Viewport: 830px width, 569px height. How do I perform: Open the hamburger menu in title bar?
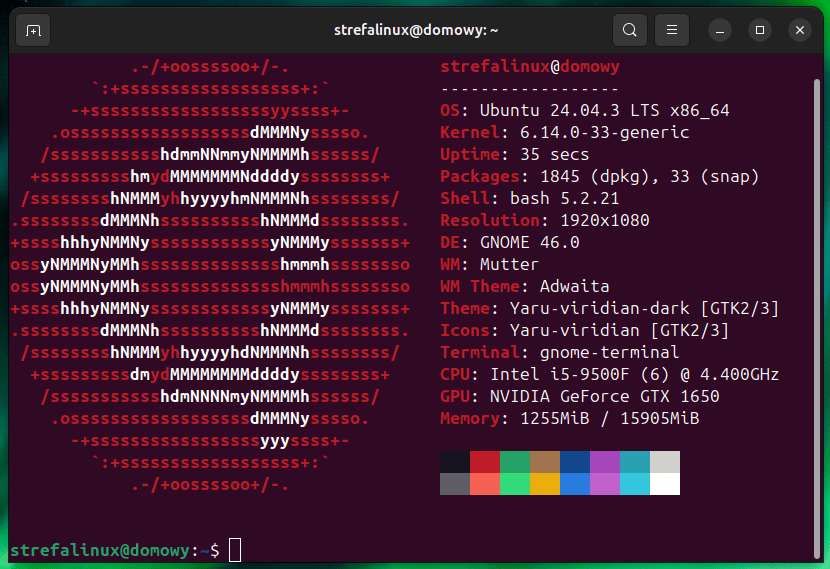tap(672, 30)
